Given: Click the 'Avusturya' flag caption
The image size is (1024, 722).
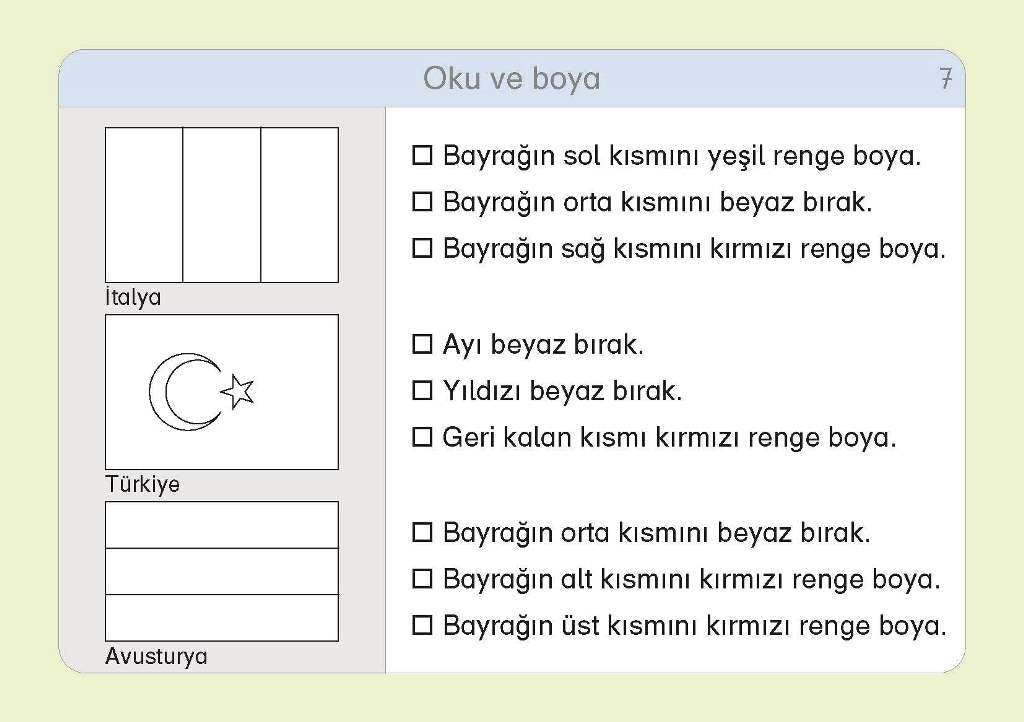Looking at the screenshot, I should pos(156,657).
